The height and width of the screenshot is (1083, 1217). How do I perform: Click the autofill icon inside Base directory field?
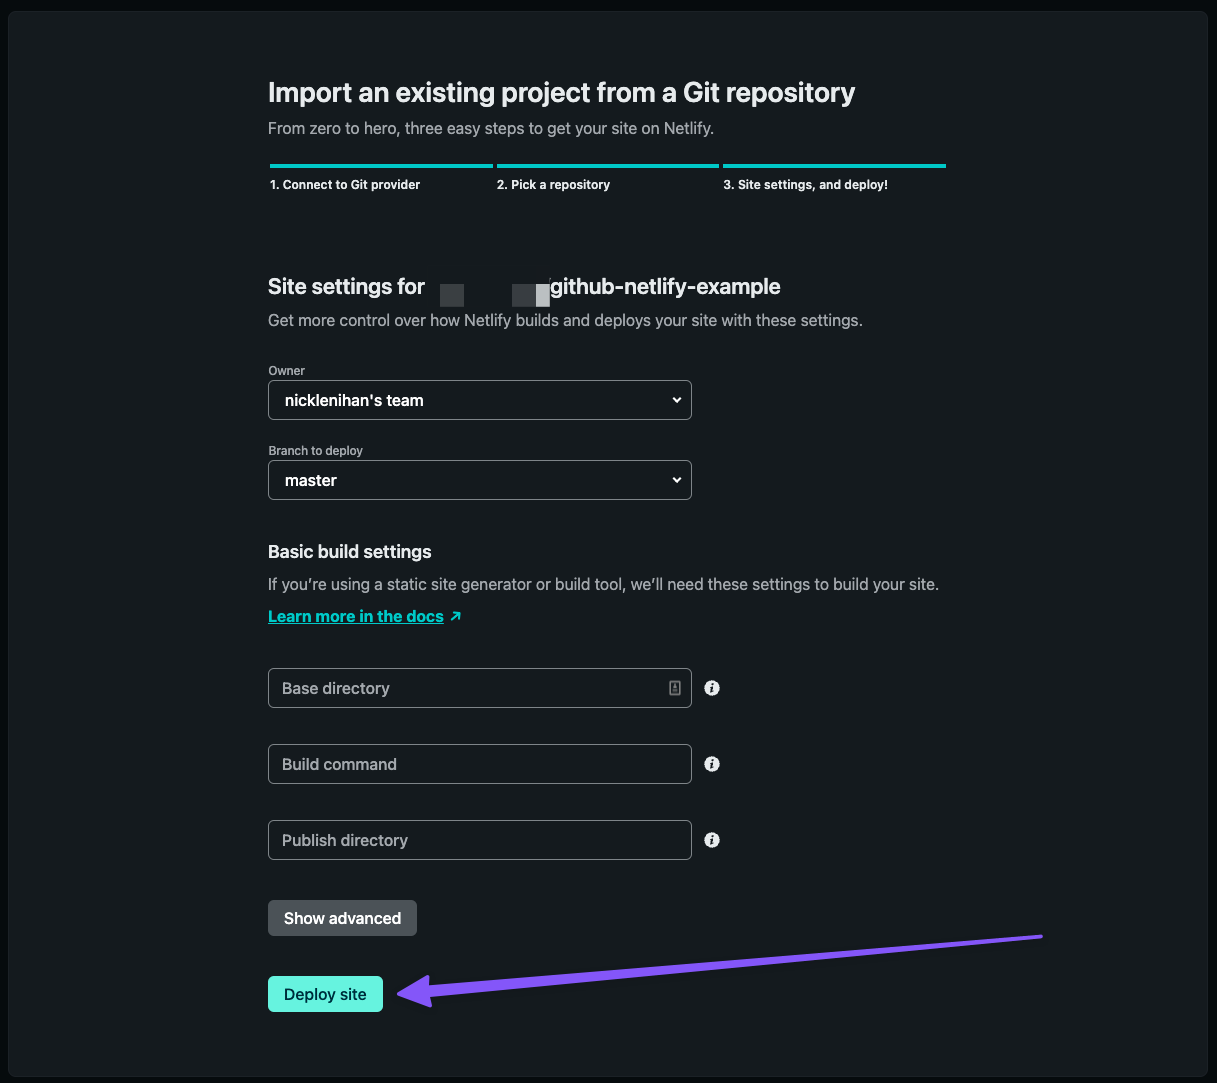[x=675, y=688]
